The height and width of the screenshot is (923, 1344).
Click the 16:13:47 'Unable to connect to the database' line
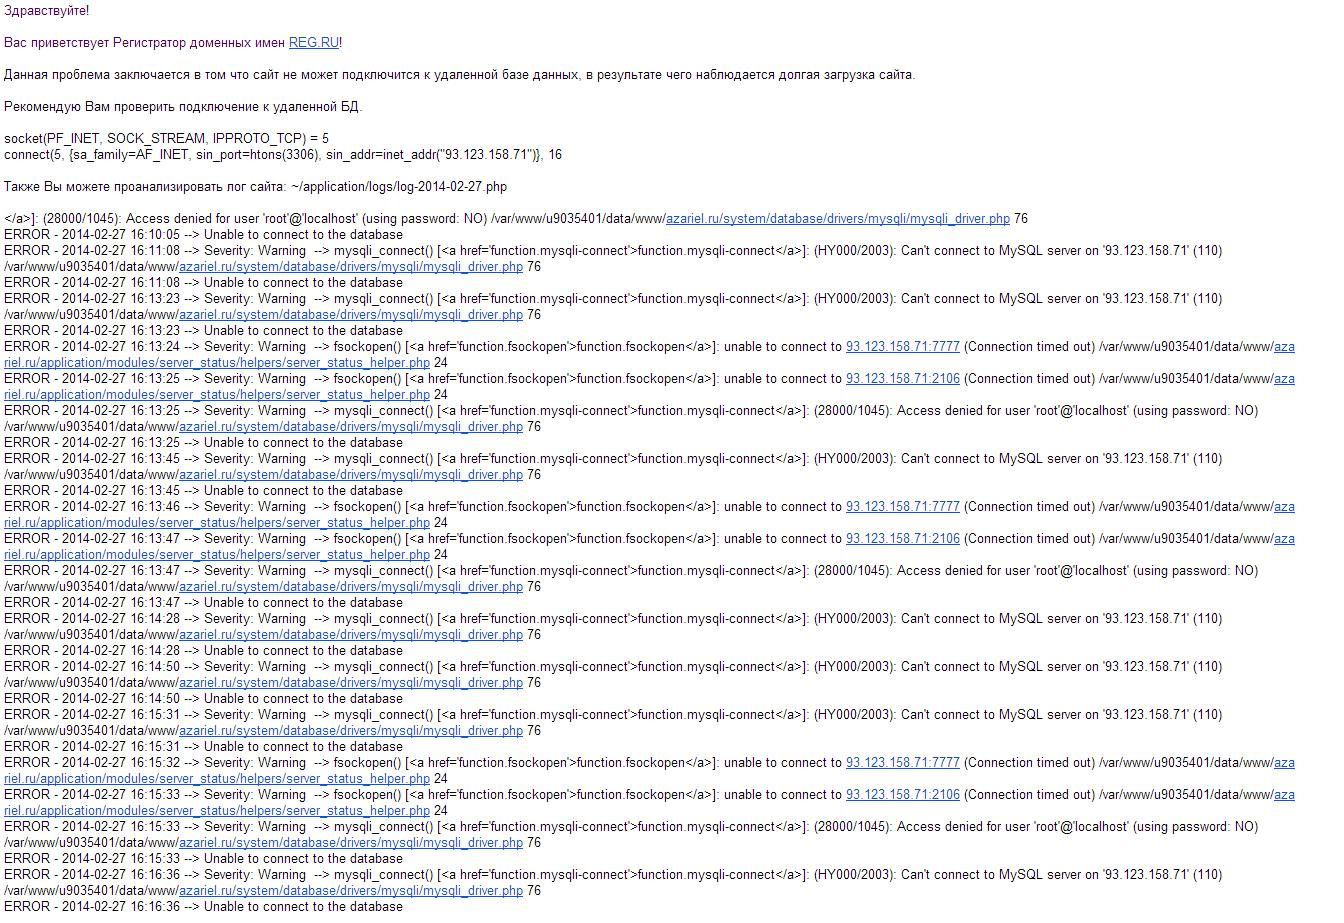[x=203, y=603]
